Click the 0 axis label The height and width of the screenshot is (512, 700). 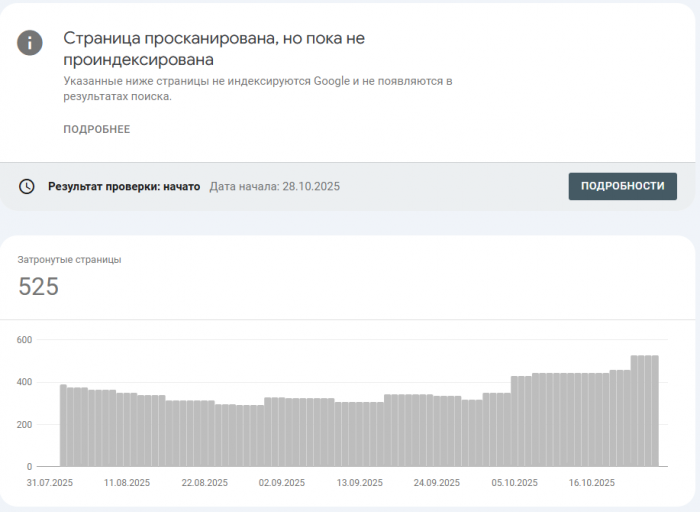point(29,466)
